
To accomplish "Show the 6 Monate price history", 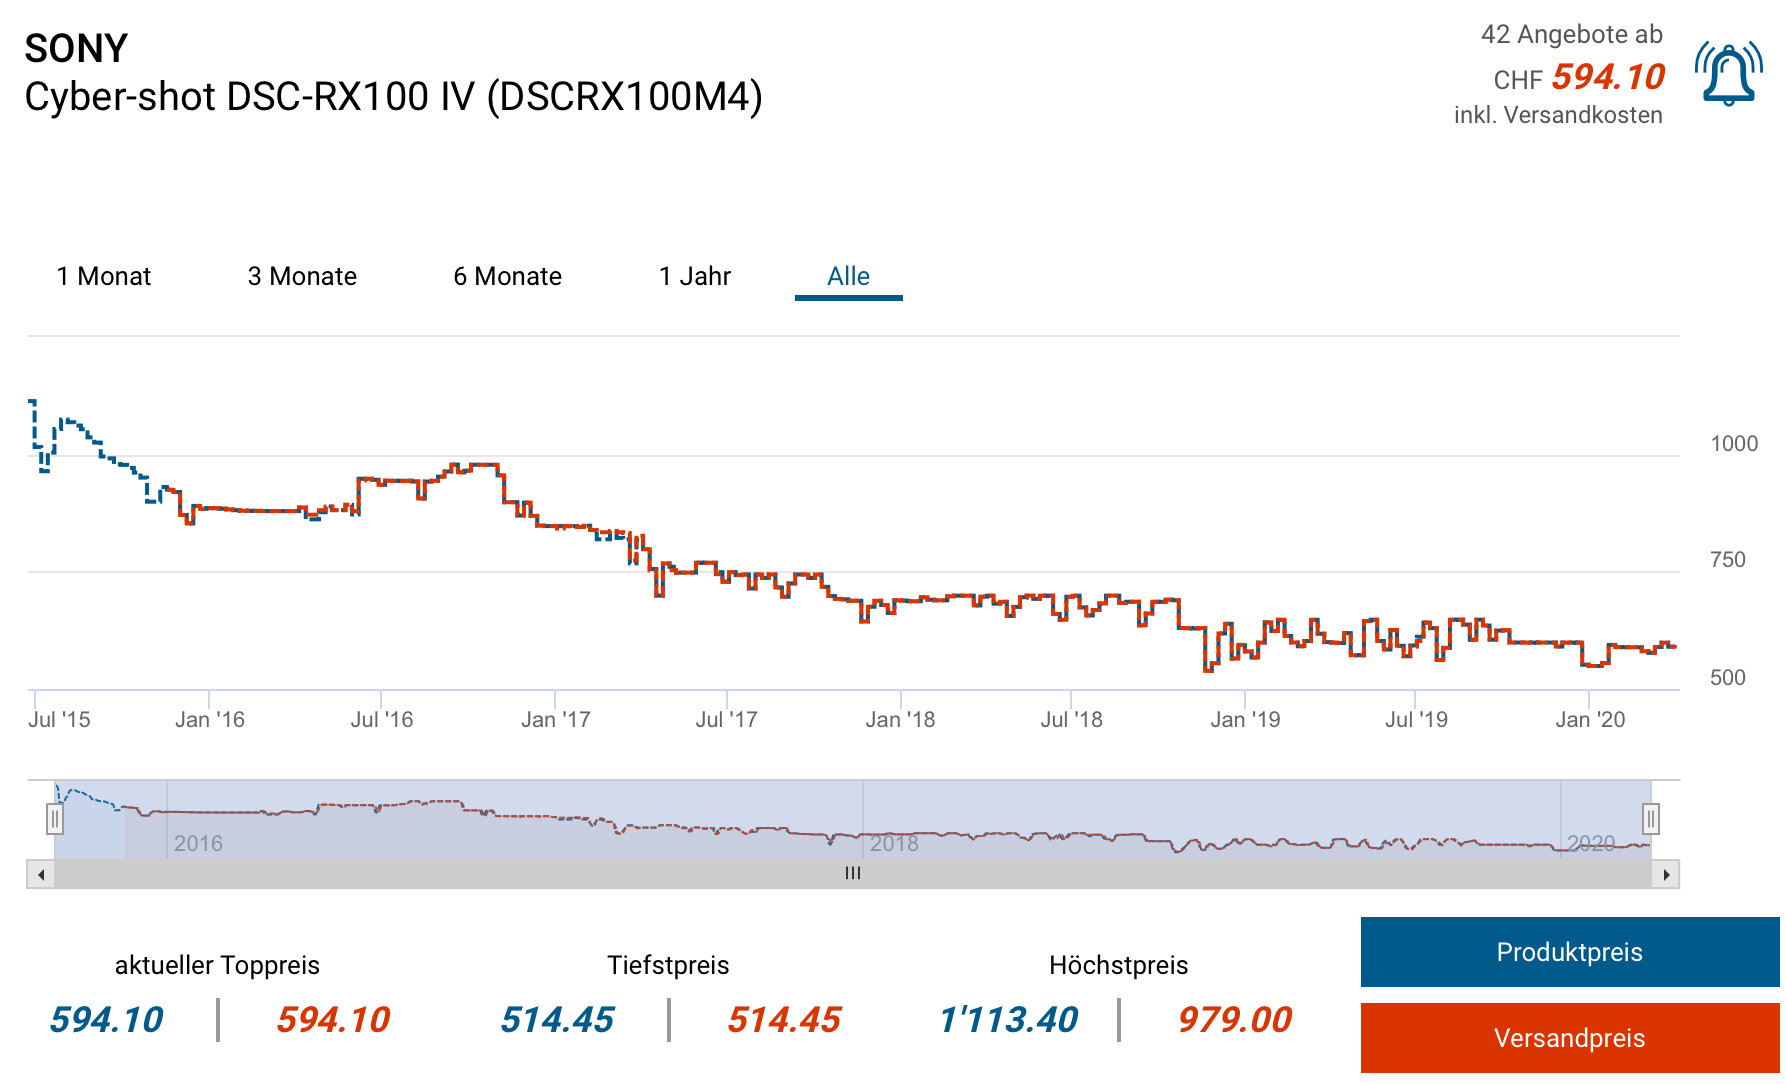I will tap(507, 276).
